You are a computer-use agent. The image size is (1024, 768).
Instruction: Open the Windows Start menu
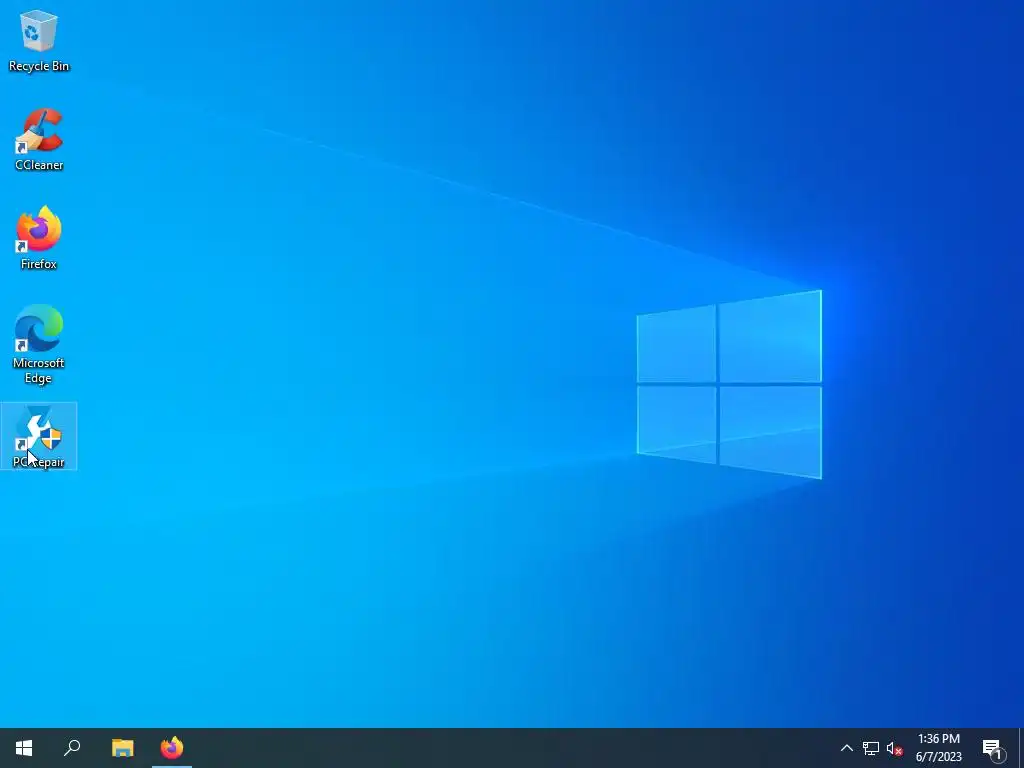24,748
